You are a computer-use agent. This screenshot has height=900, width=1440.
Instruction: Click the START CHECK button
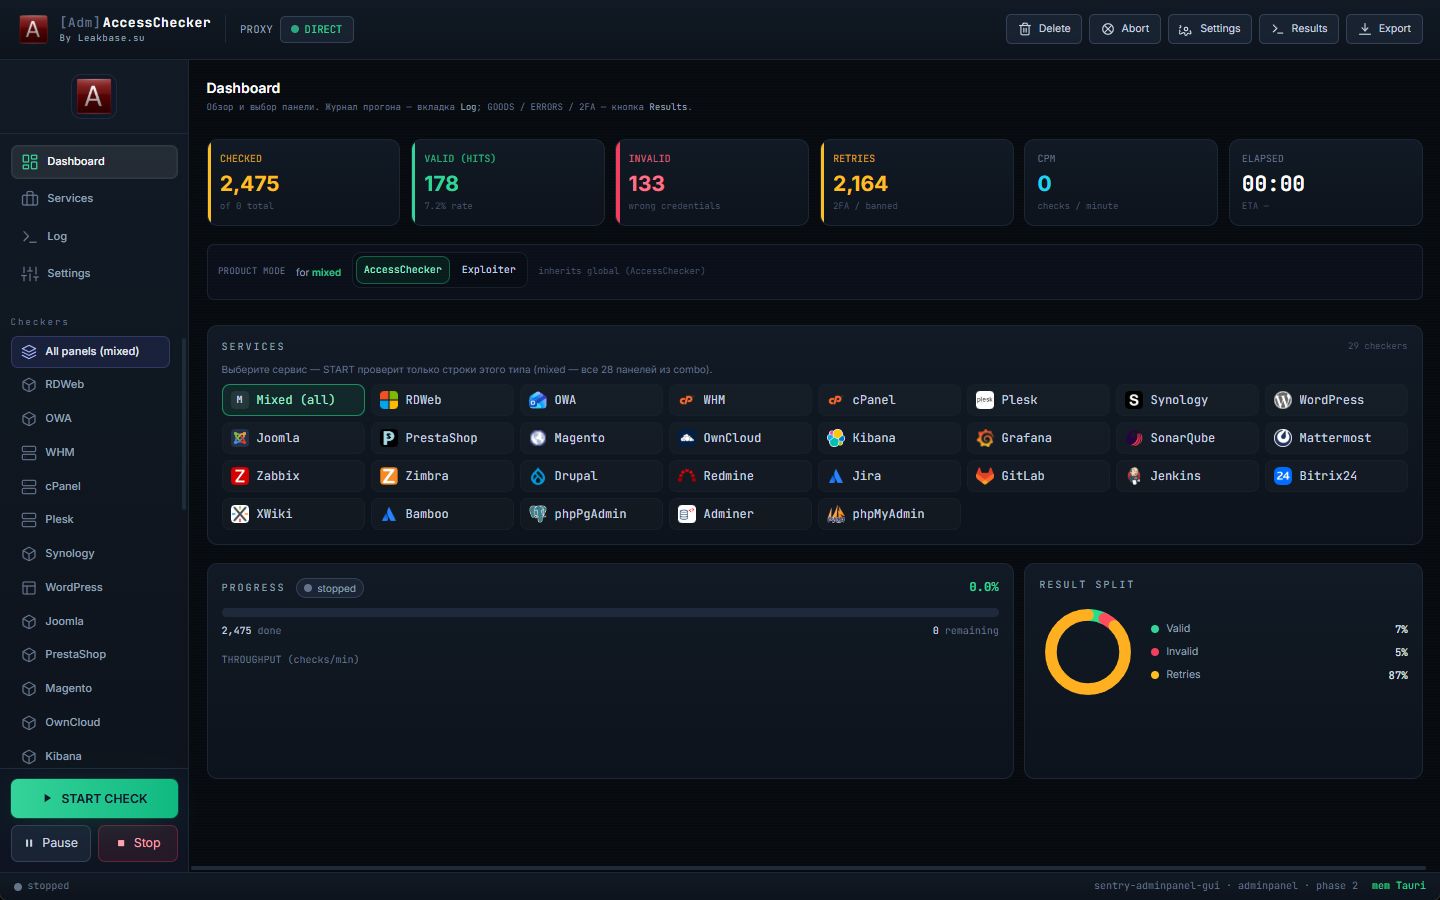tap(94, 799)
